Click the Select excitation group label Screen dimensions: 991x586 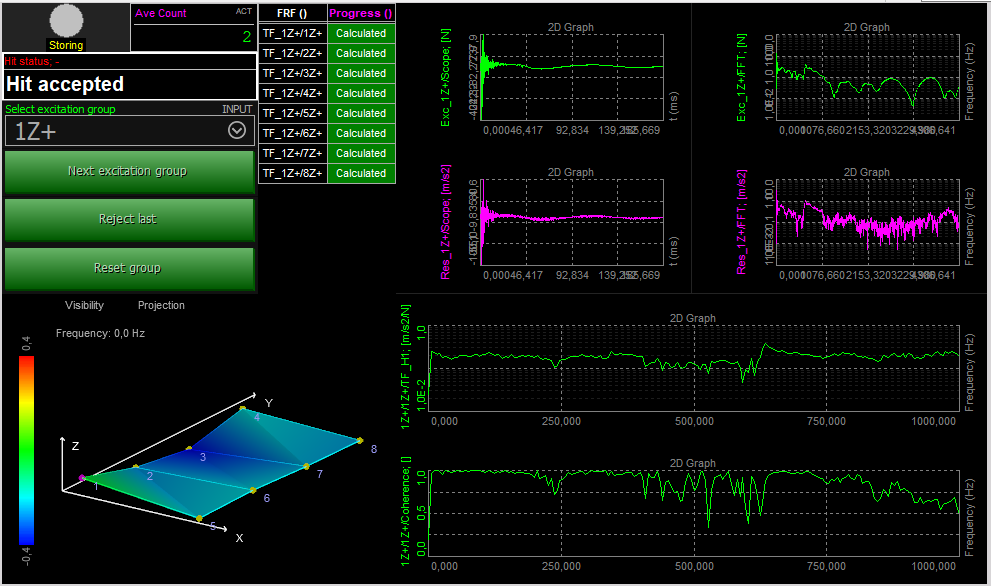click(61, 109)
